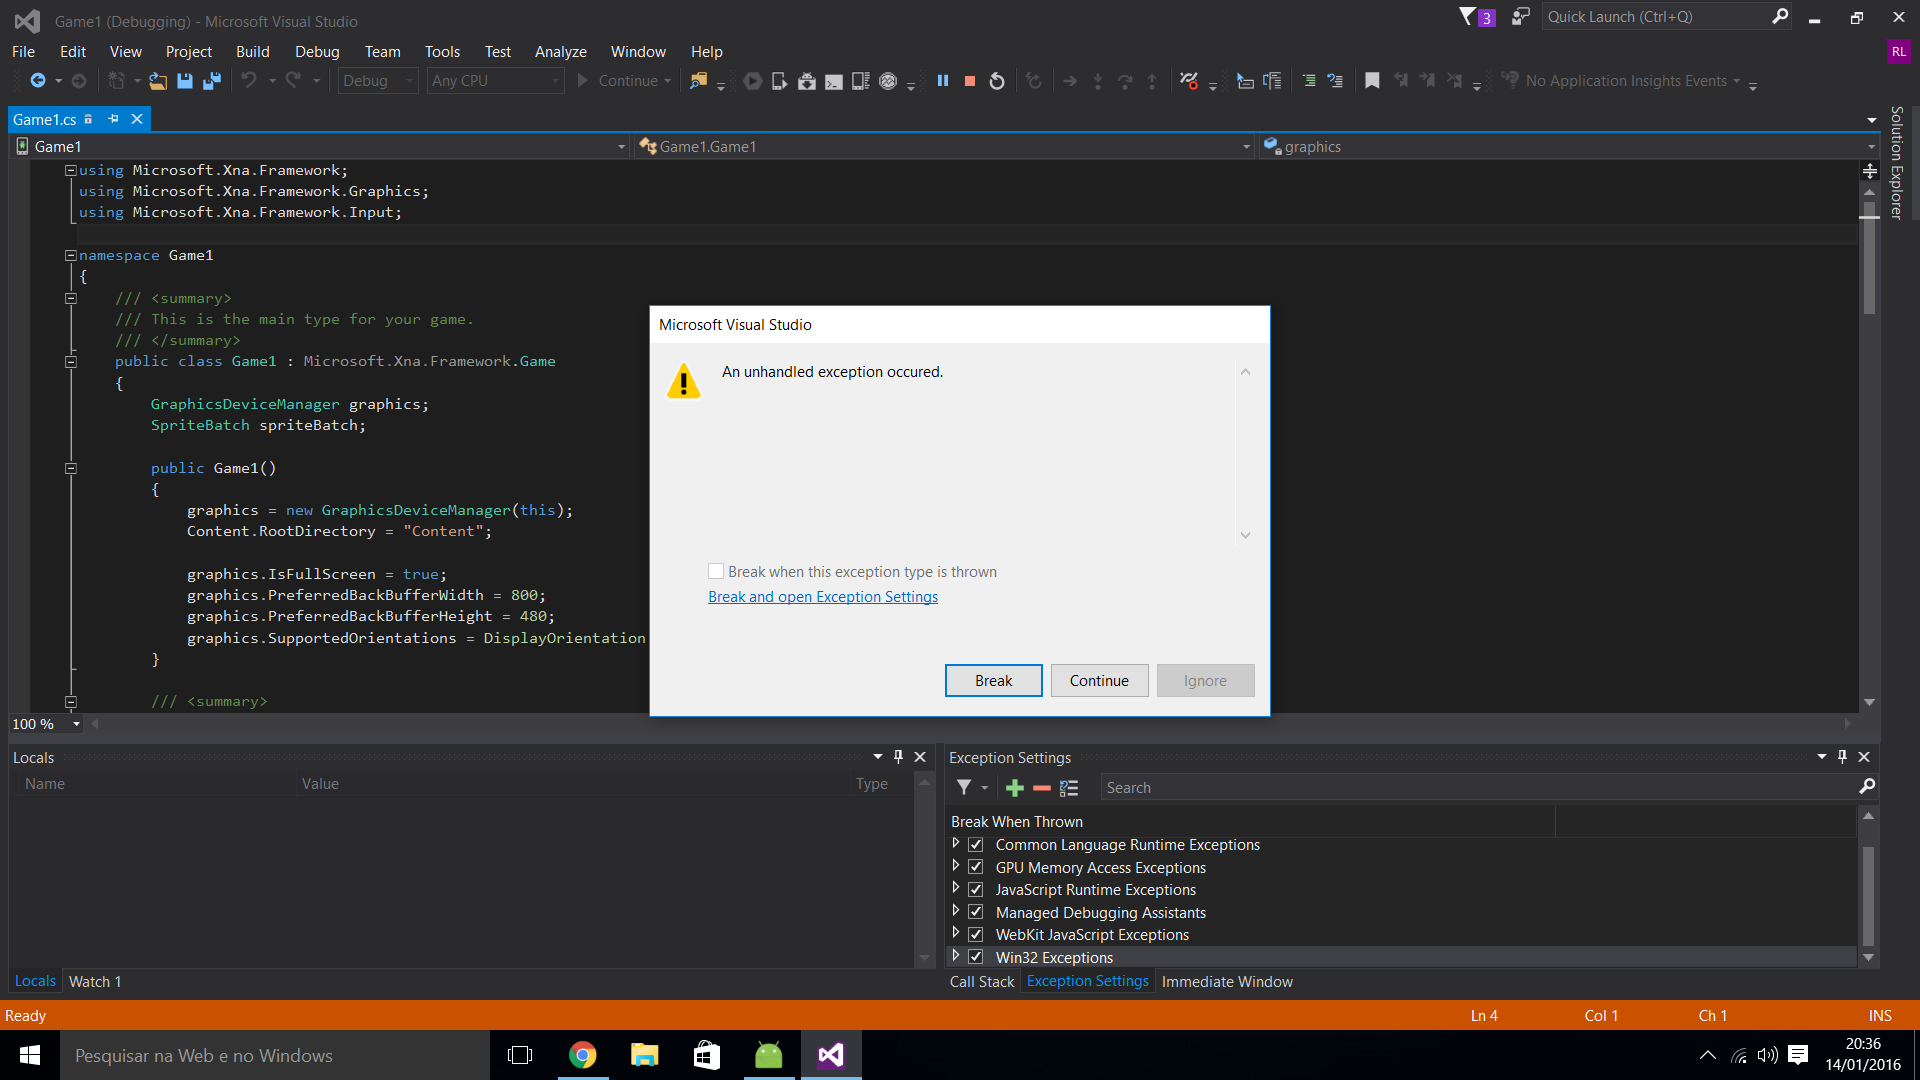Click the Break button in dialog

coord(994,681)
